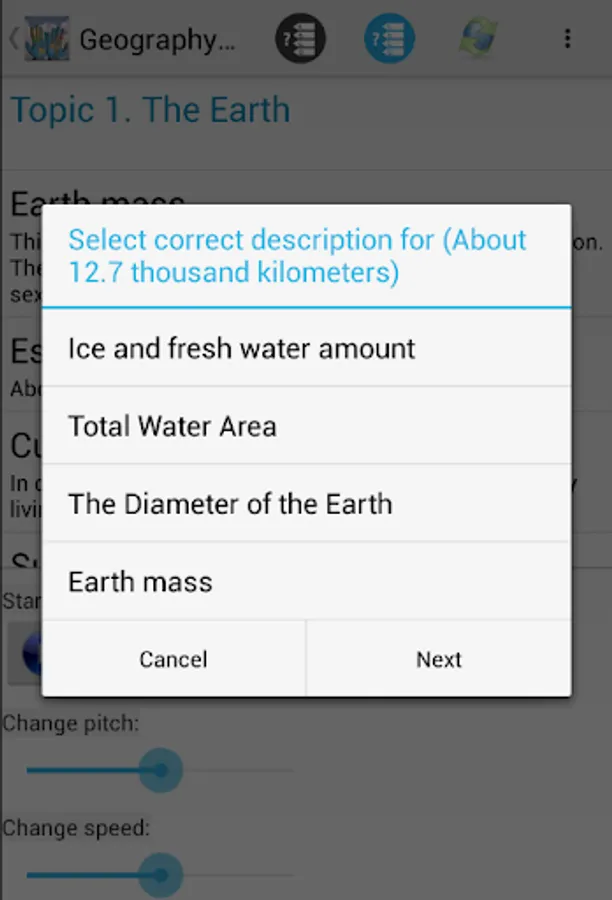Click the Change speed slider track
The width and height of the screenshot is (612, 900).
pos(161,875)
